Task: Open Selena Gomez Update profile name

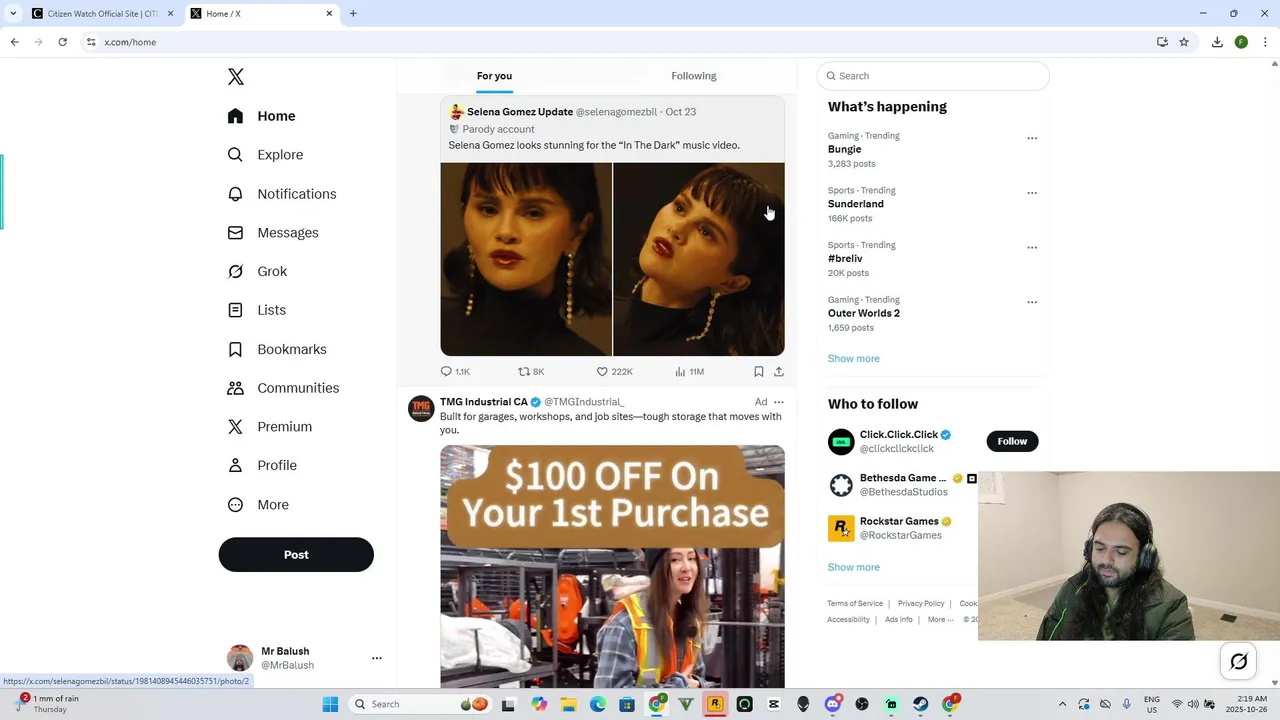Action: click(520, 112)
